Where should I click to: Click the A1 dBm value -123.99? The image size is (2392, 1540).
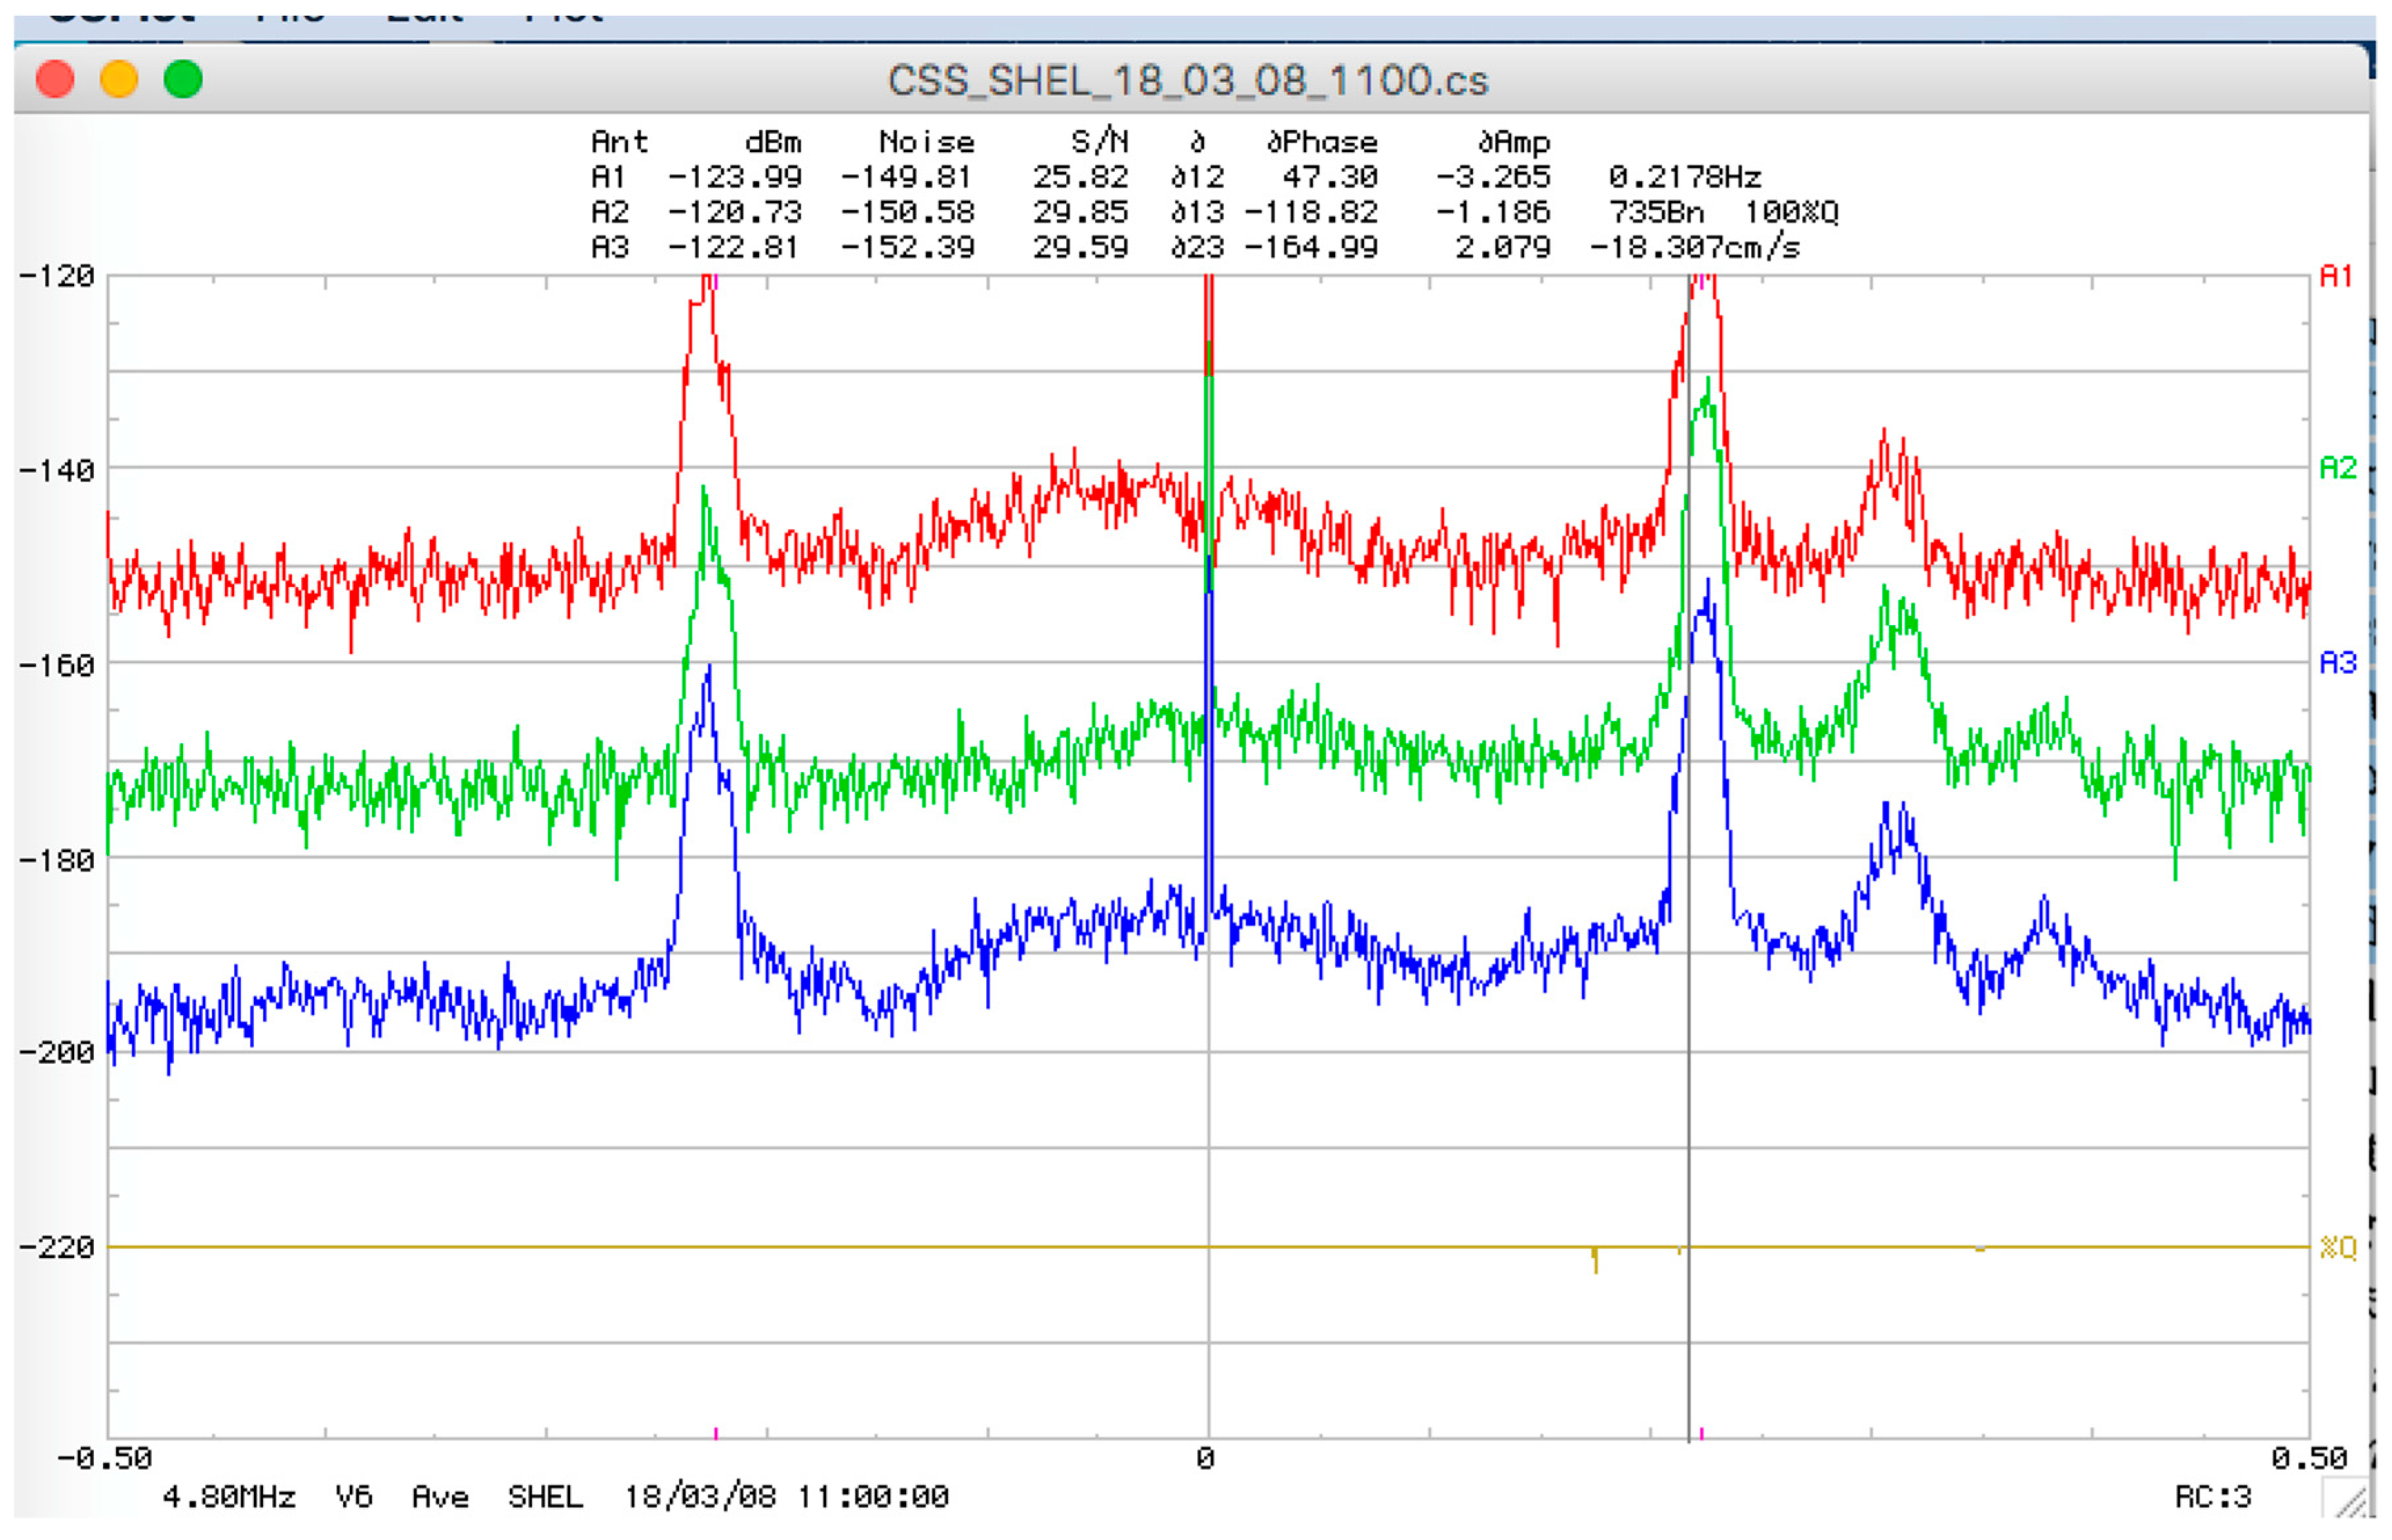(x=735, y=178)
